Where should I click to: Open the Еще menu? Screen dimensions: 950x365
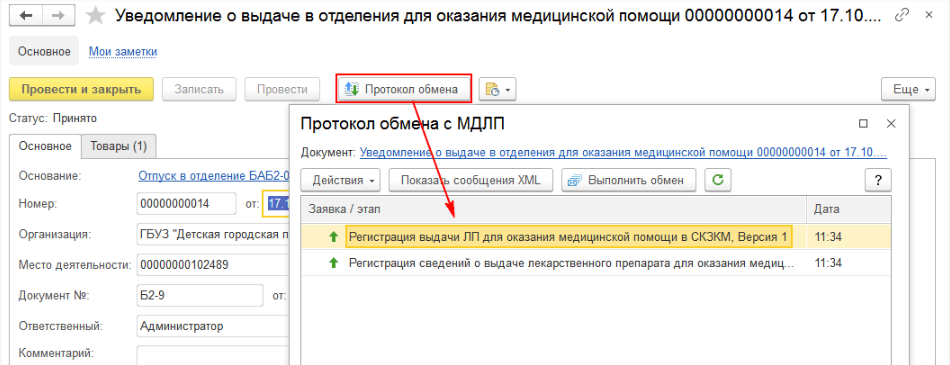pos(908,90)
